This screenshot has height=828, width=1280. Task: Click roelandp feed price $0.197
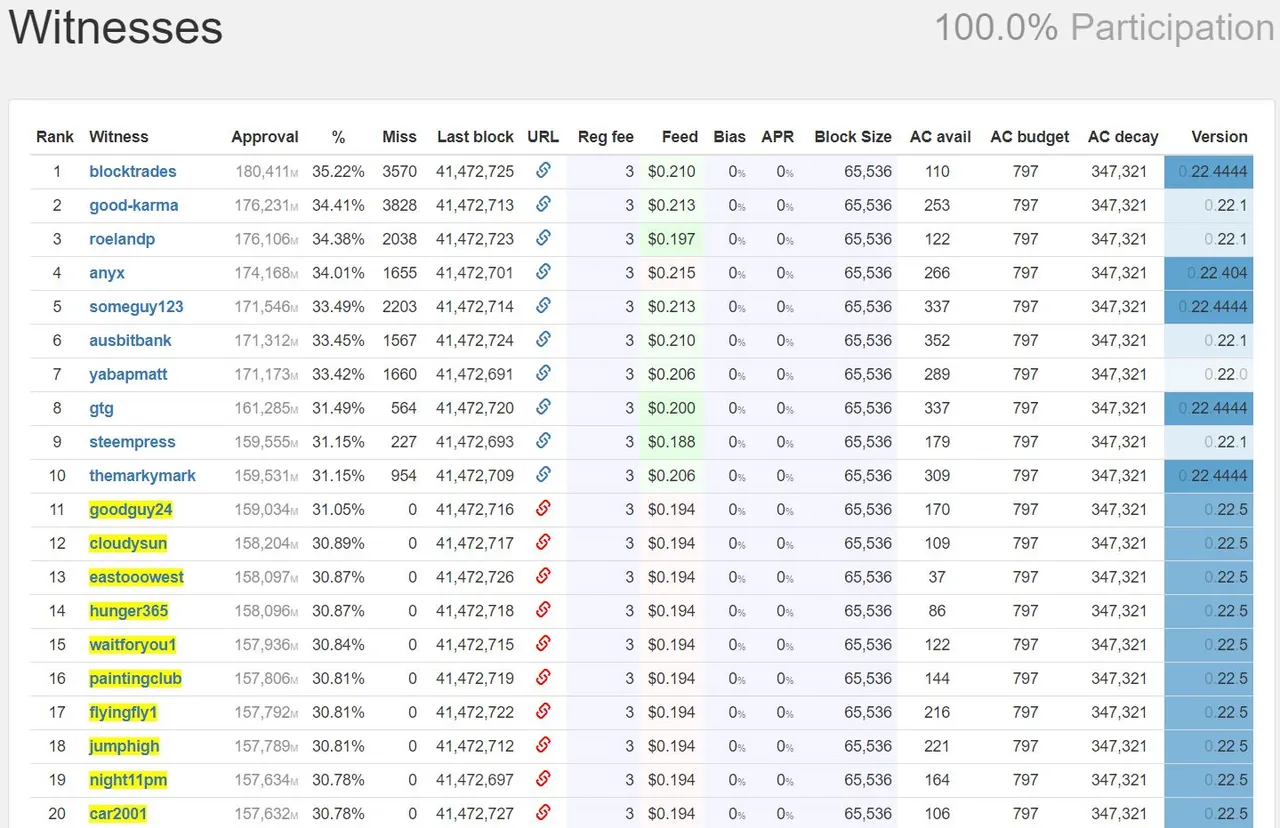[671, 239]
